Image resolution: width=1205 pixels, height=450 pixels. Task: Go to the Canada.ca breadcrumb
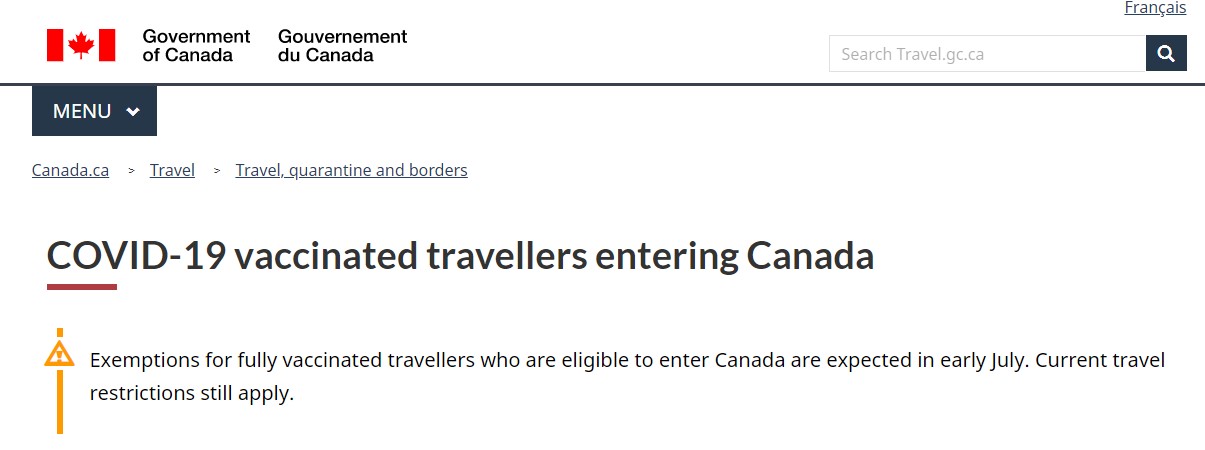click(x=70, y=170)
